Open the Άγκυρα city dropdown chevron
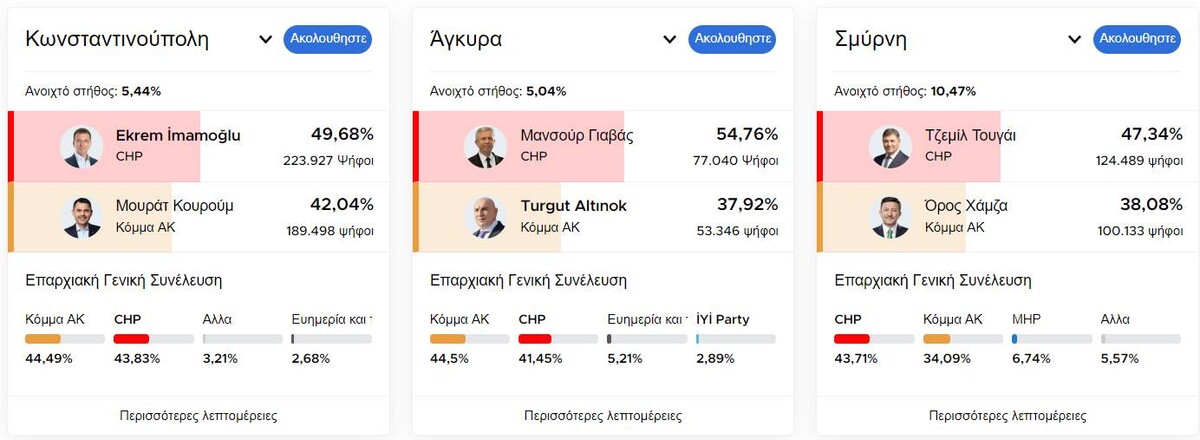Screen dimensions: 1200x440 pyautogui.click(x=670, y=40)
